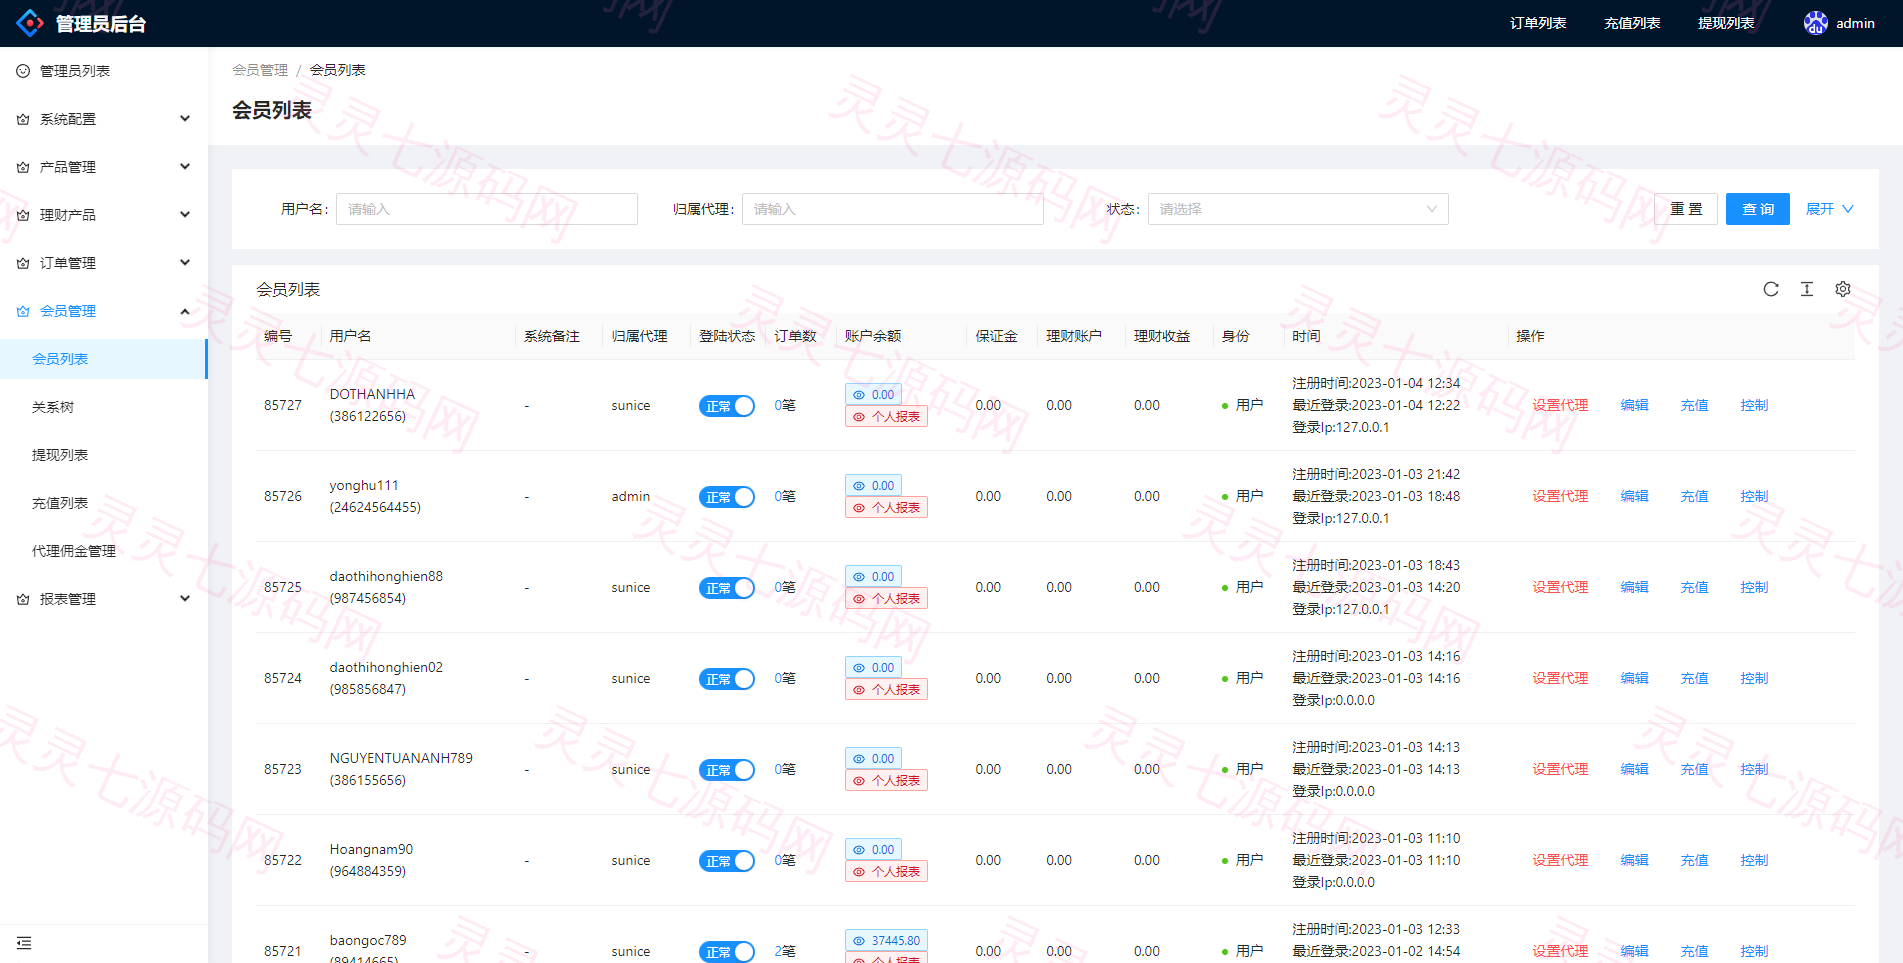Click the 重置 reset button
Screen dimensions: 1903x963
point(1686,209)
